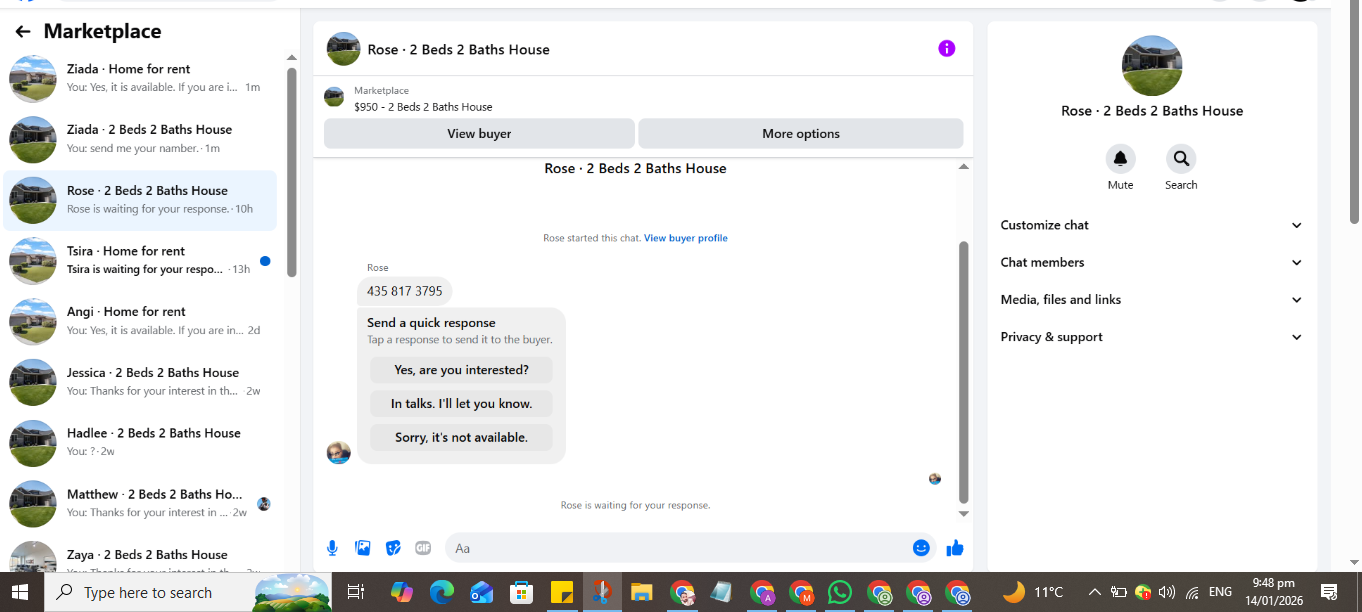Open Hadlee 2 Beds 2 Baths chat
Image resolution: width=1362 pixels, height=612 pixels.
pos(141,442)
